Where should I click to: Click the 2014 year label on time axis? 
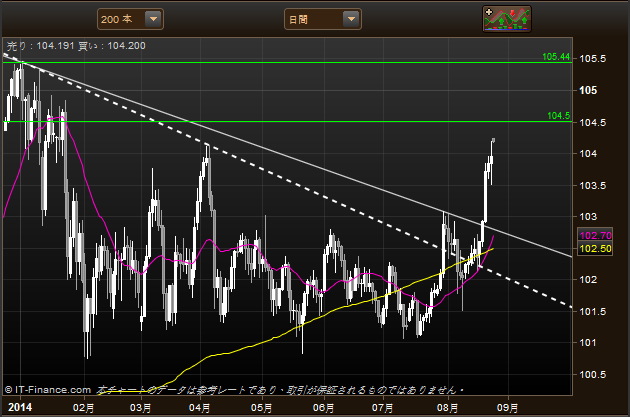20,407
